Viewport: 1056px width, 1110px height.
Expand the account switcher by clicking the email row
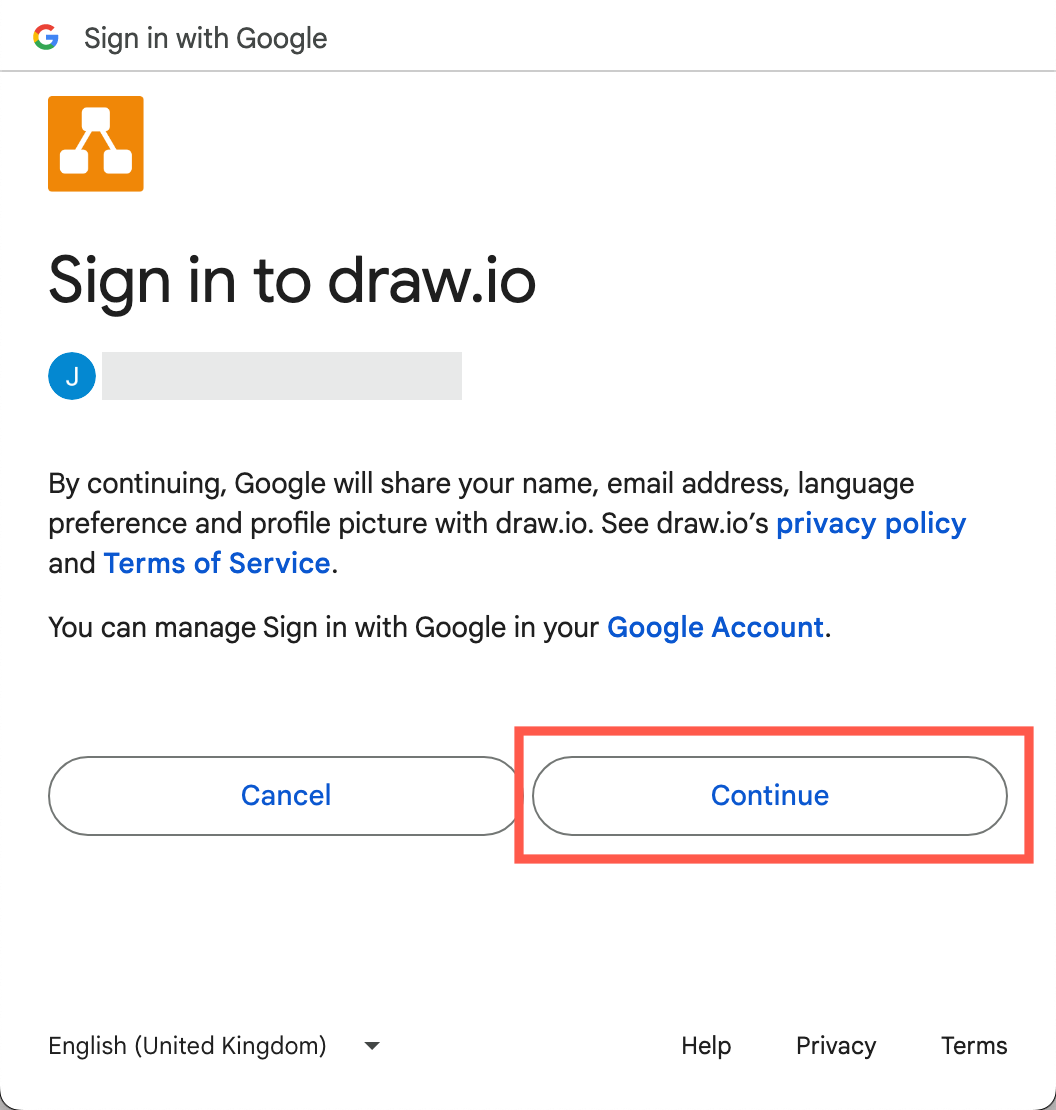281,375
